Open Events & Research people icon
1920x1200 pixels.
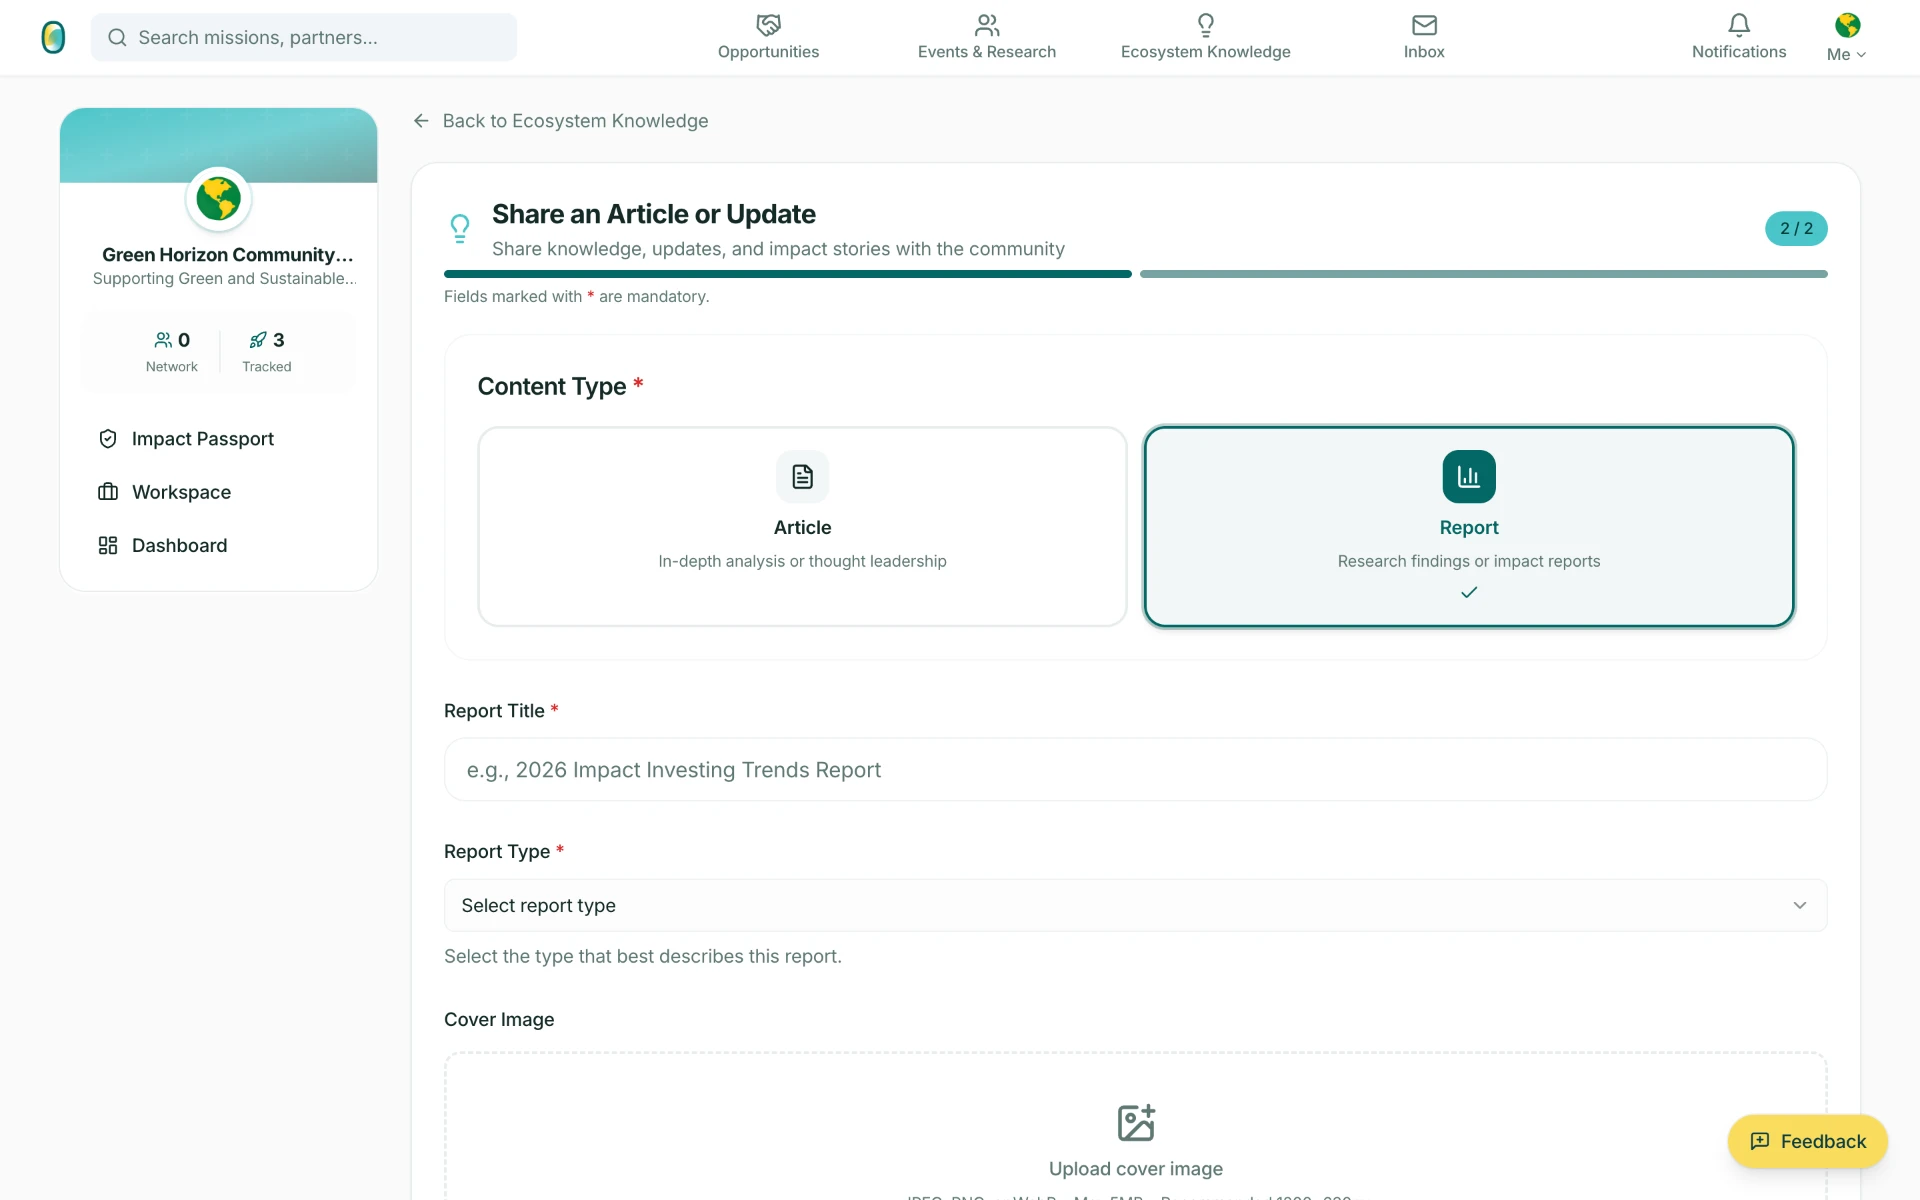987,24
